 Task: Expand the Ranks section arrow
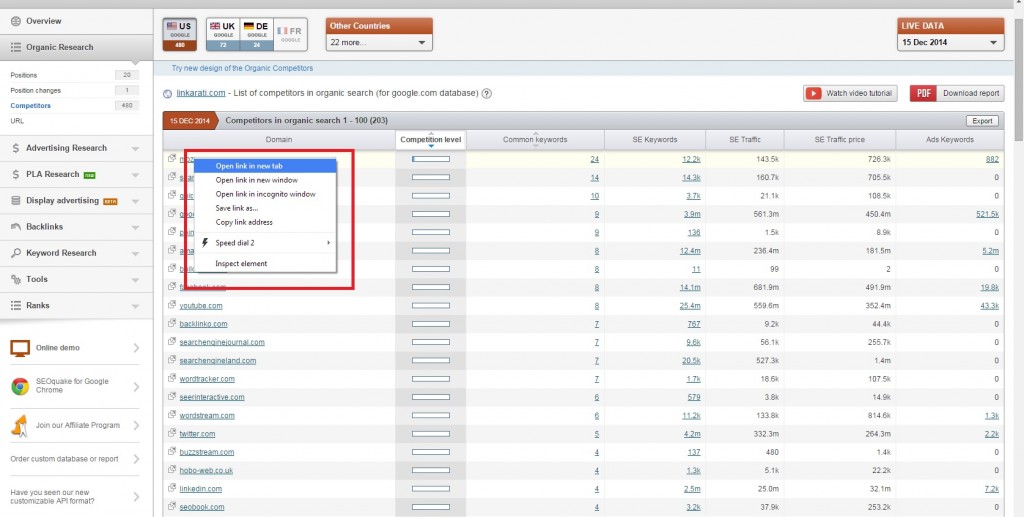click(135, 306)
